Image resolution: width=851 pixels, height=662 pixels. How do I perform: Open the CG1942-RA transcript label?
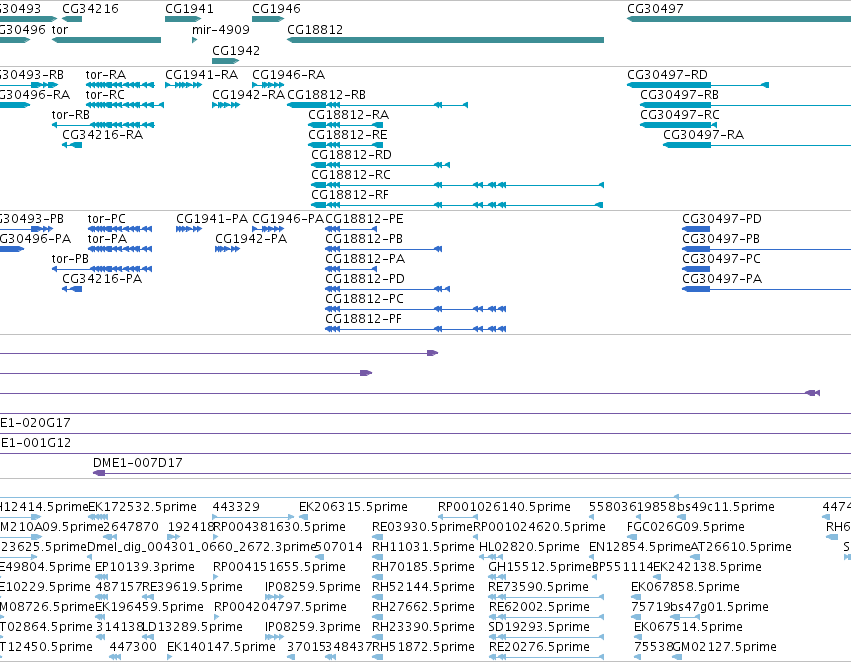coord(249,94)
